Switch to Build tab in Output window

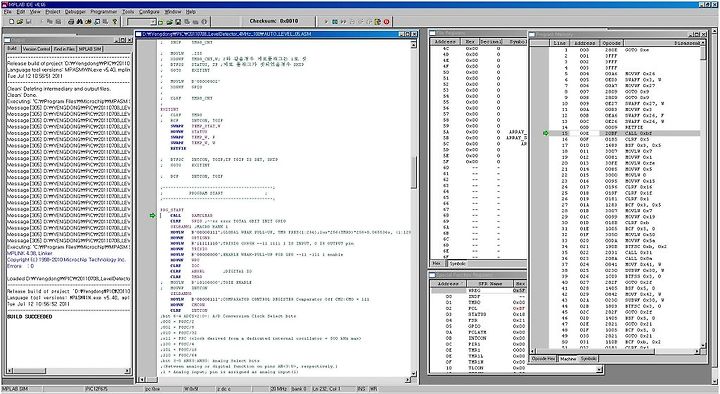[12, 49]
